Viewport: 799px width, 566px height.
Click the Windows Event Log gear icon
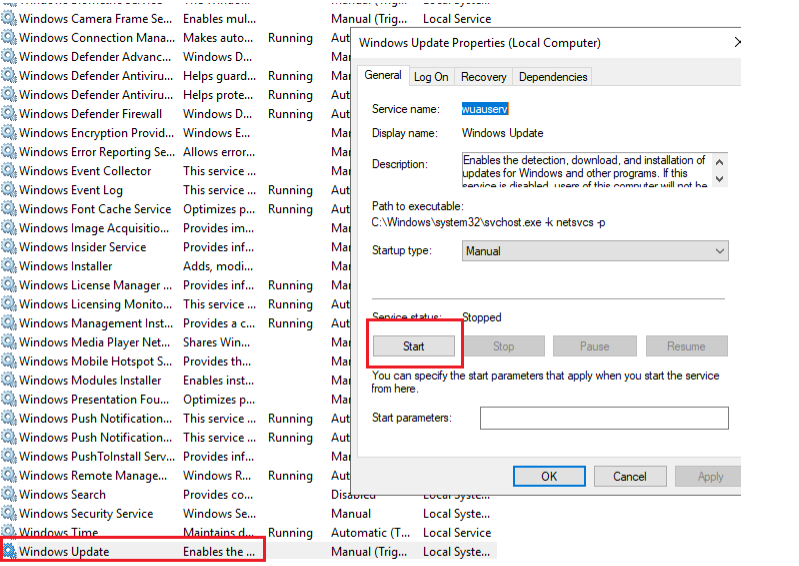[x=9, y=190]
